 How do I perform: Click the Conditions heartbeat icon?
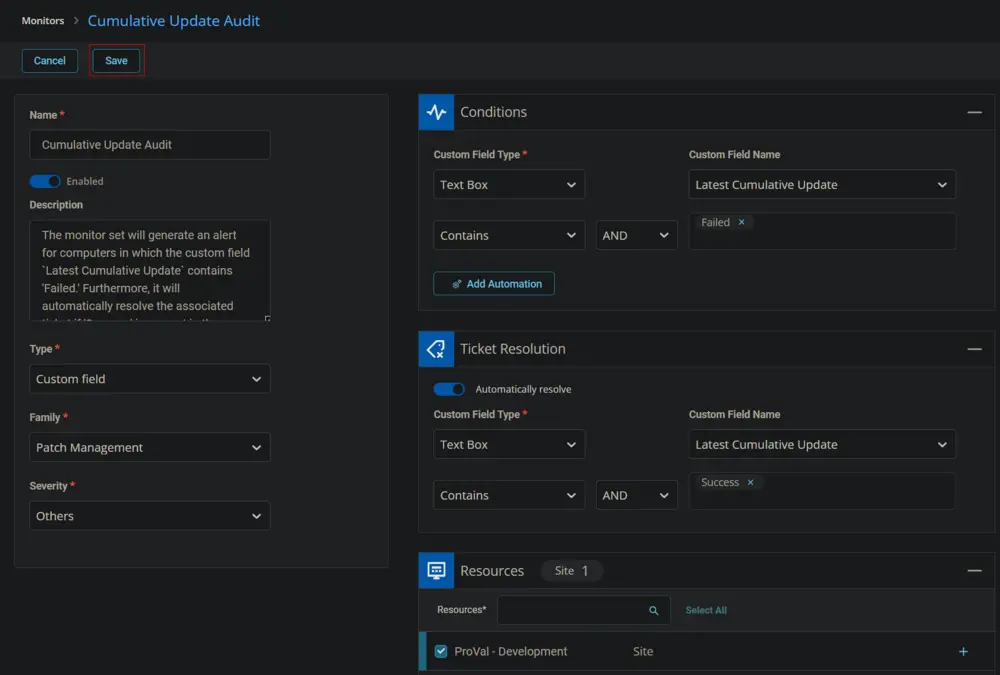436,112
